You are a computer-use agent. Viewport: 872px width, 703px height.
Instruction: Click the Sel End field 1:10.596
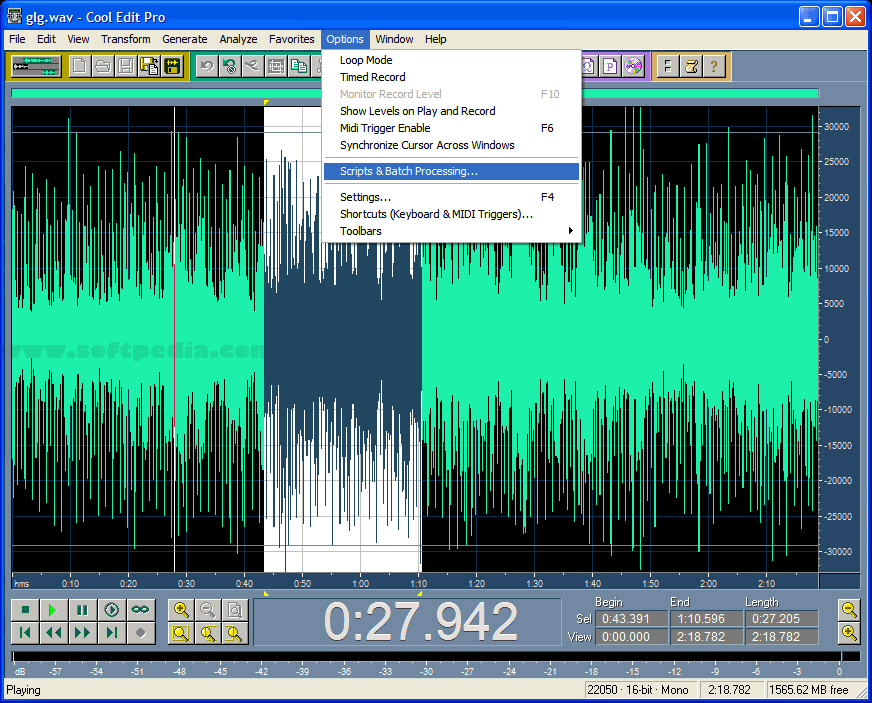(x=706, y=618)
